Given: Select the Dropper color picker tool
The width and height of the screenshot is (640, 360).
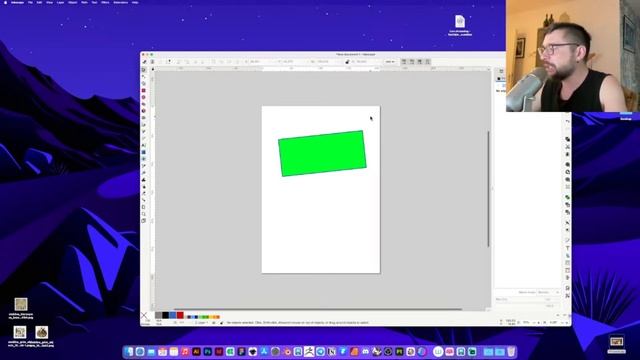Looking at the screenshot, I should [144, 166].
